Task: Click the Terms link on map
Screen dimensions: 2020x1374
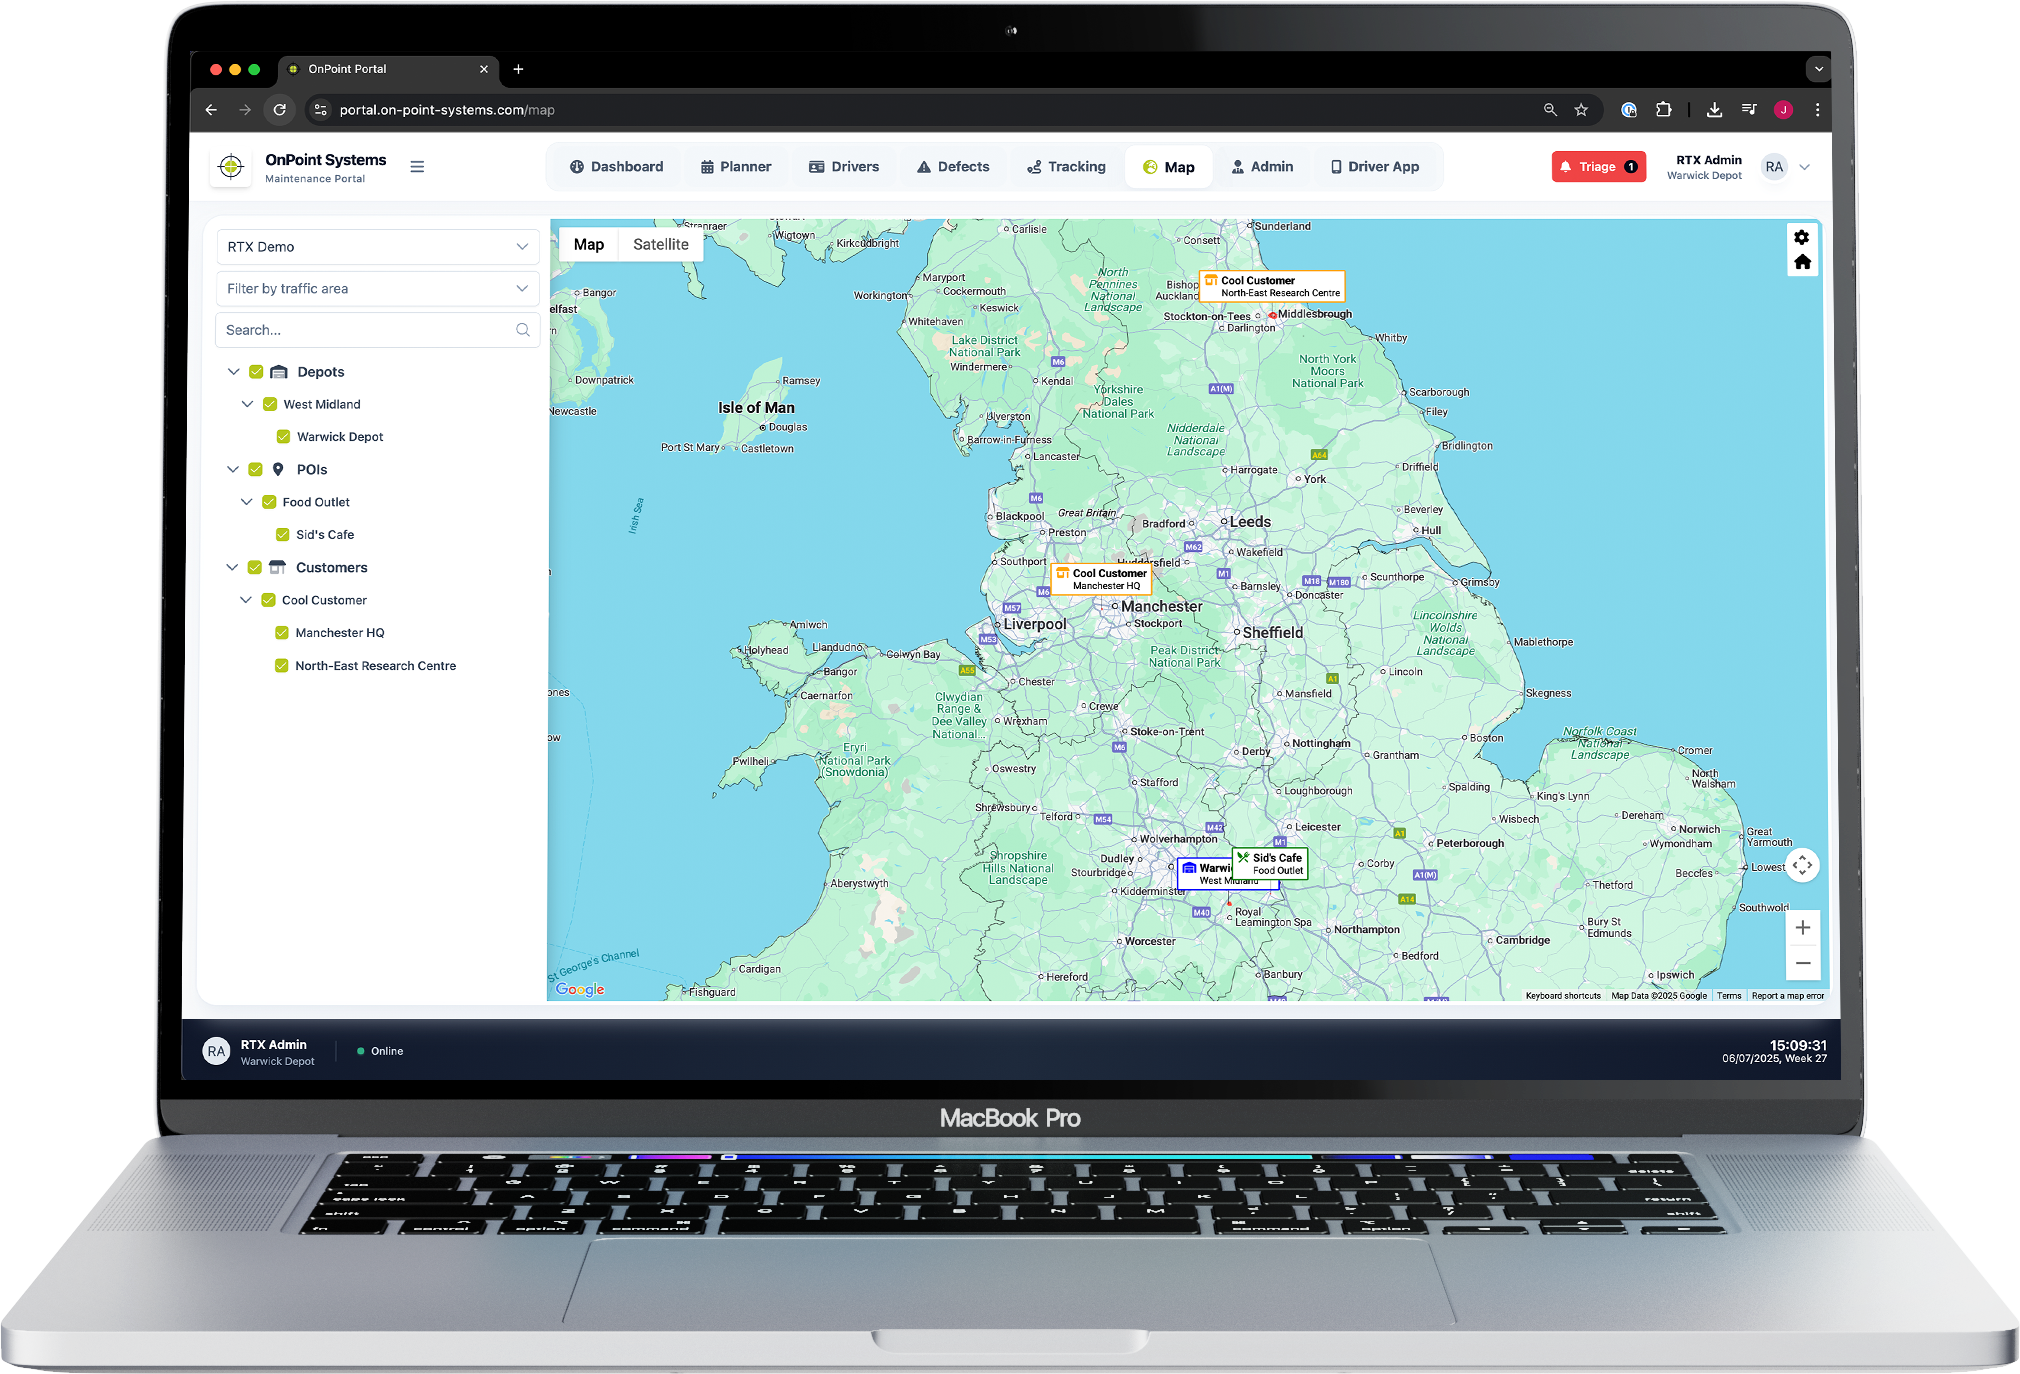Action: 1729,996
